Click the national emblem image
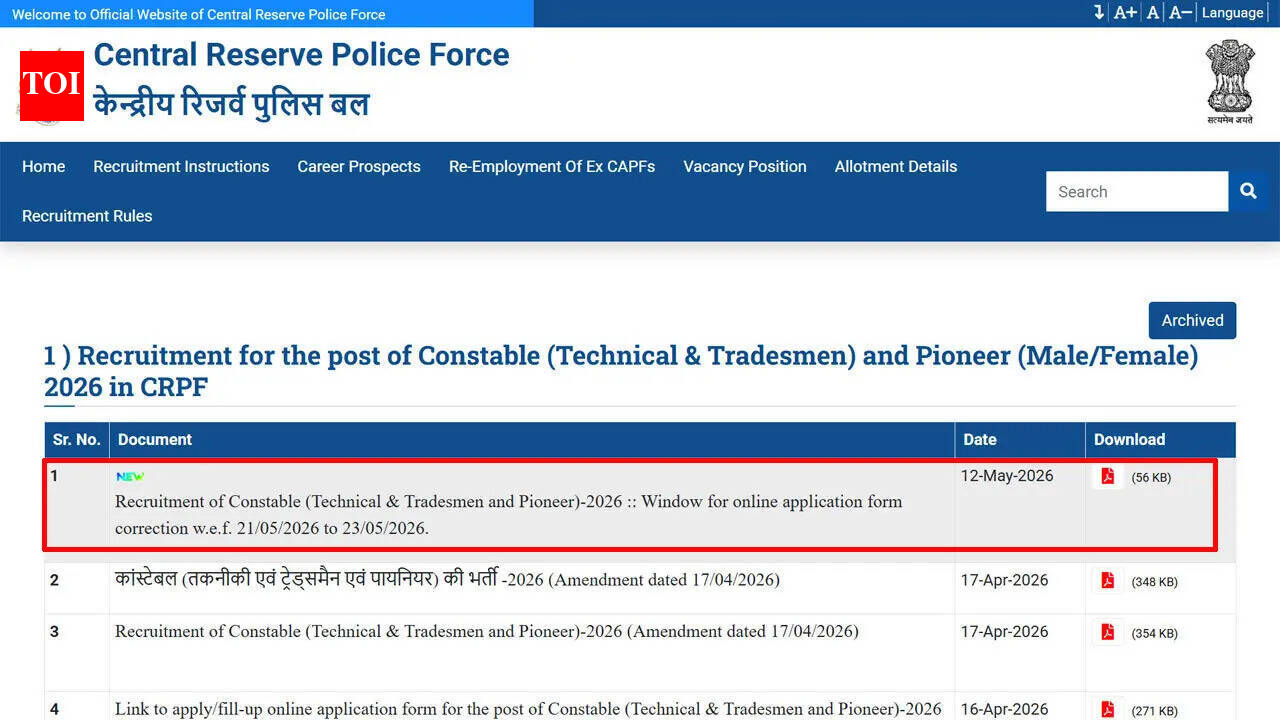This screenshot has height=720, width=1280. (1229, 81)
